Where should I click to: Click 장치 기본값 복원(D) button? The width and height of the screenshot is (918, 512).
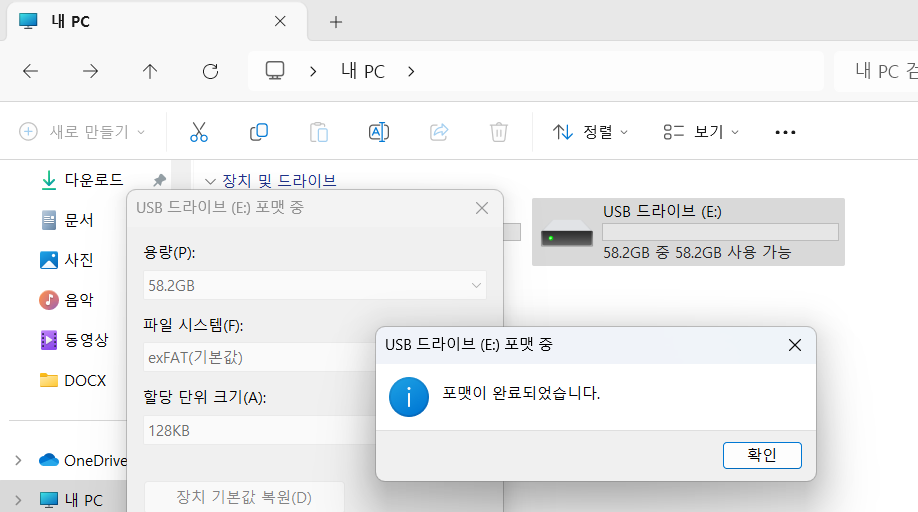click(244, 497)
